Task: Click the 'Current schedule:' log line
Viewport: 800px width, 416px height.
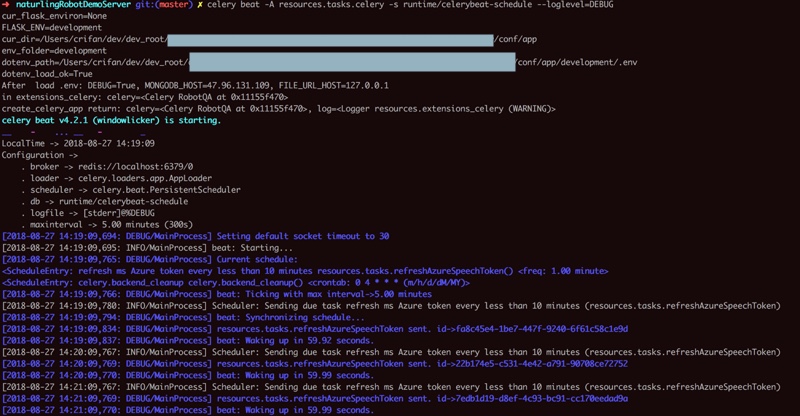Action: pyautogui.click(x=149, y=259)
